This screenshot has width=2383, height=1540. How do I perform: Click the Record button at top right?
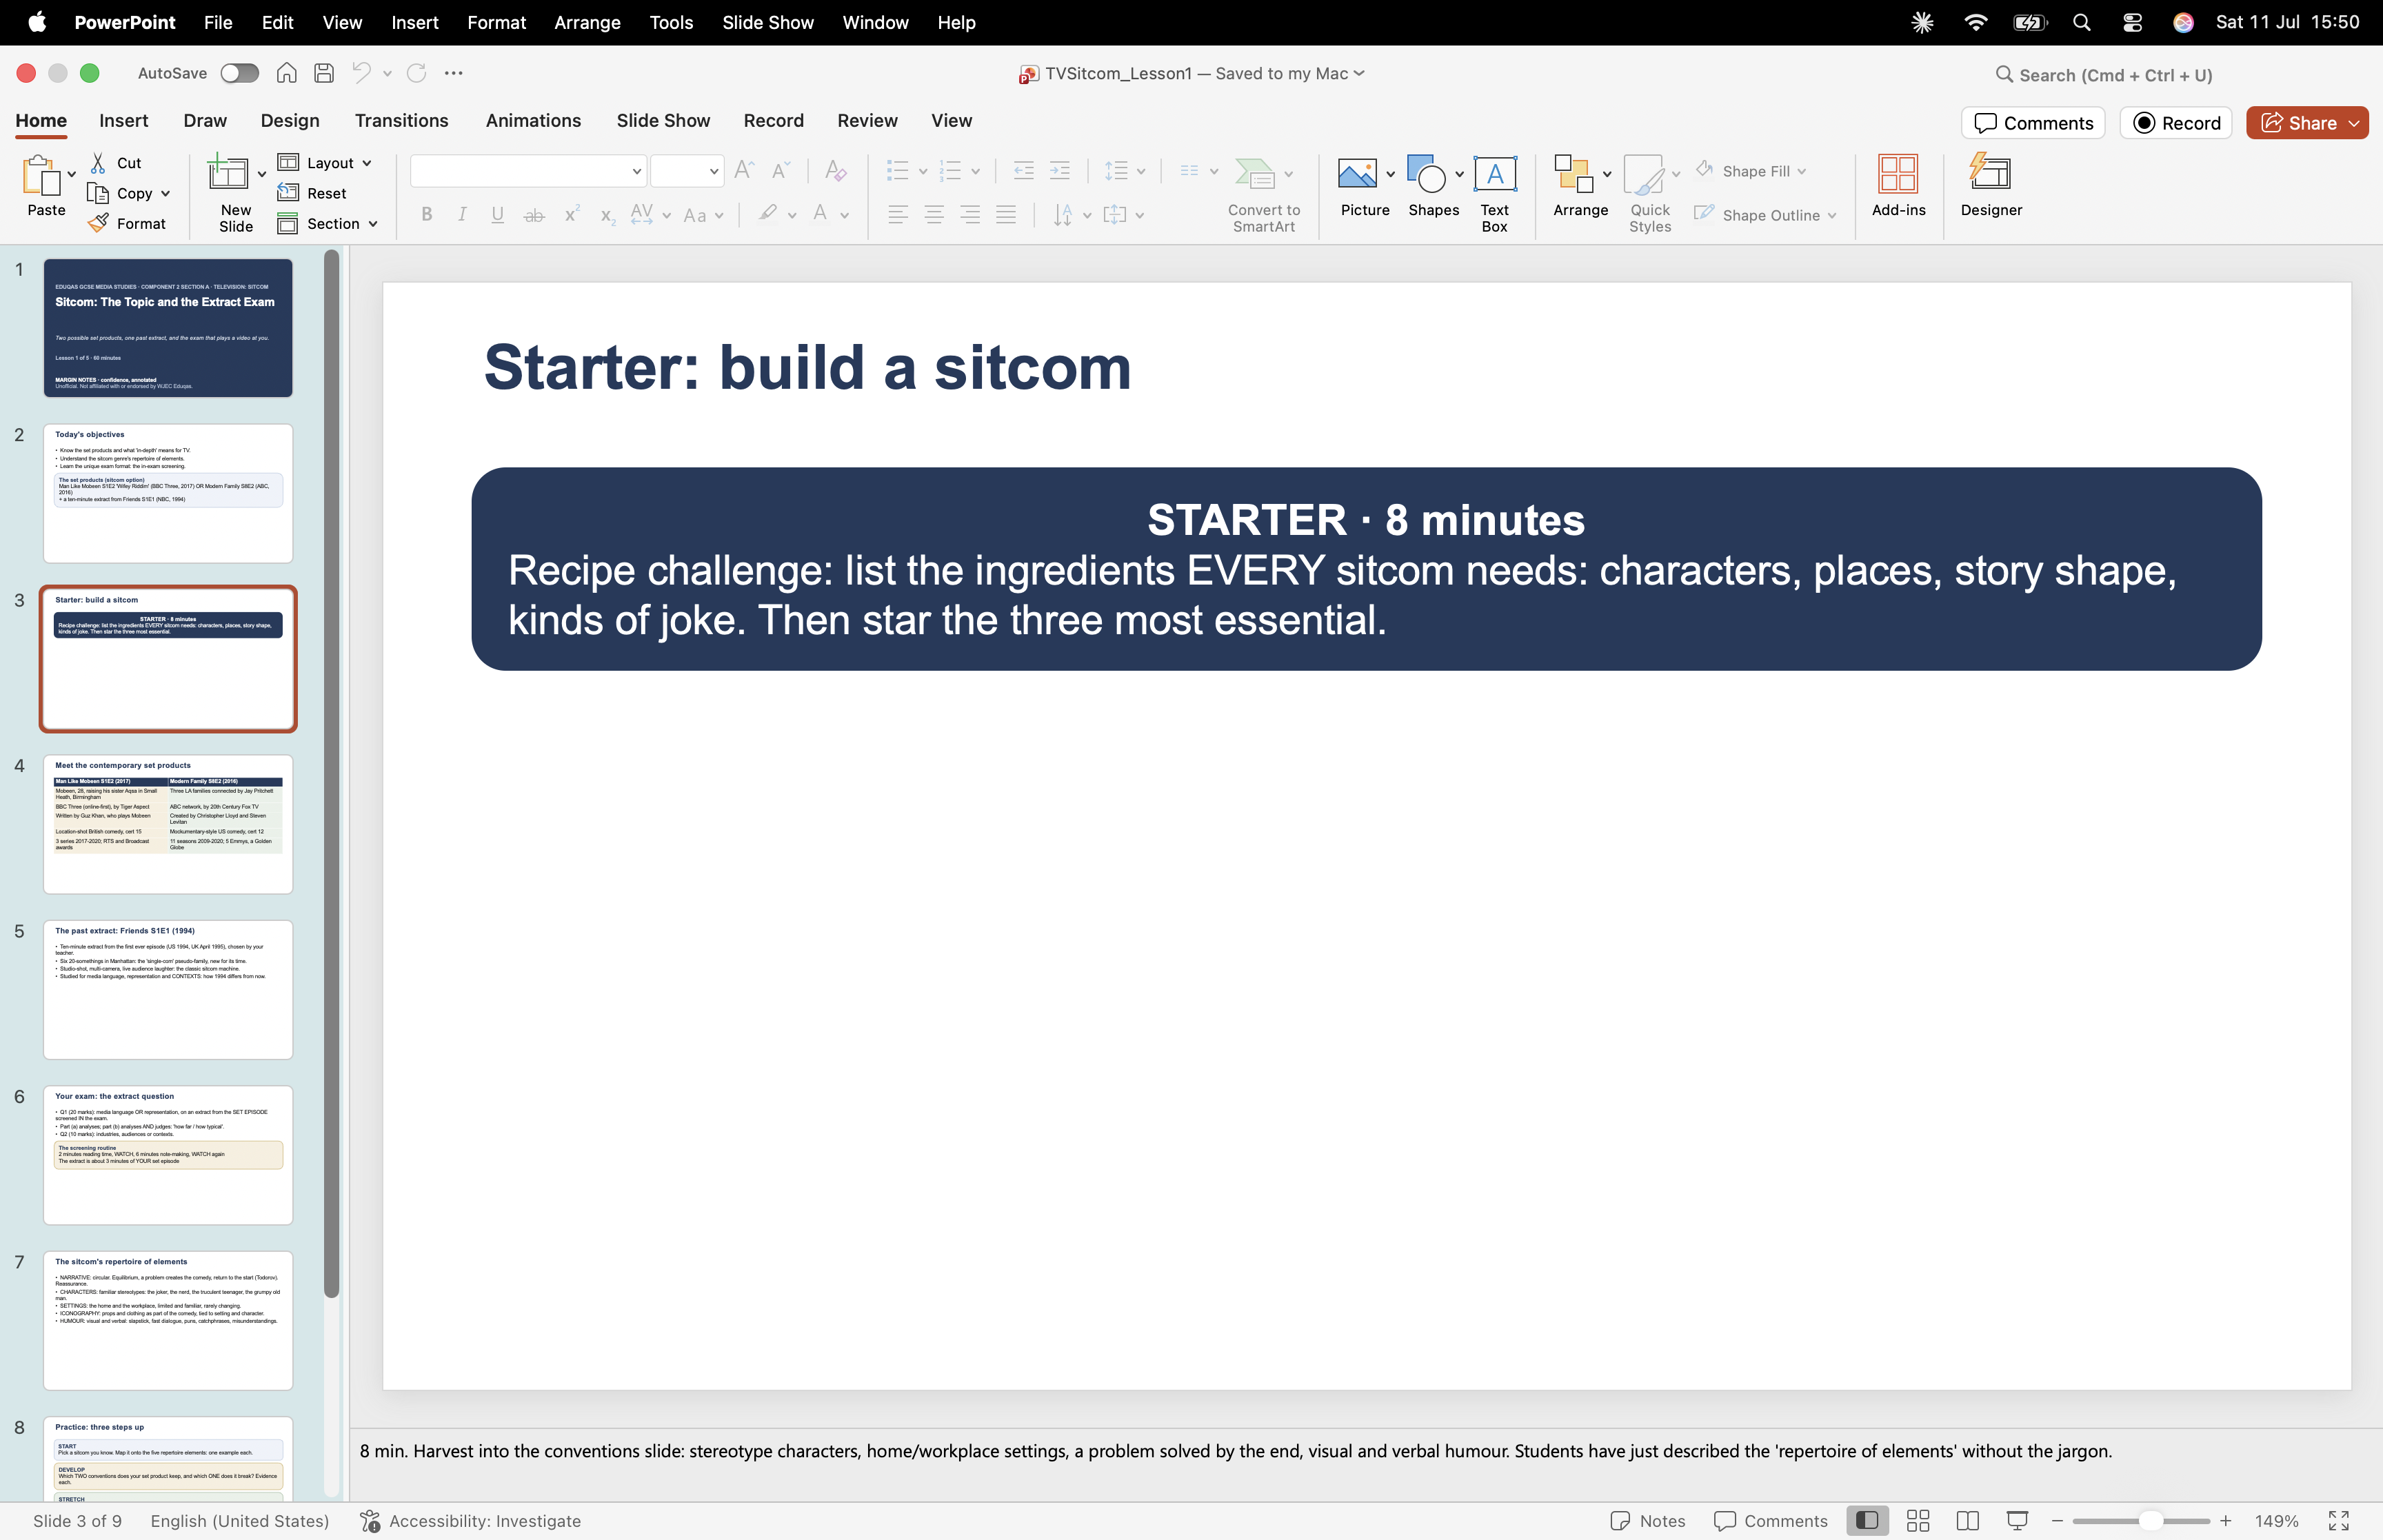coord(2176,123)
